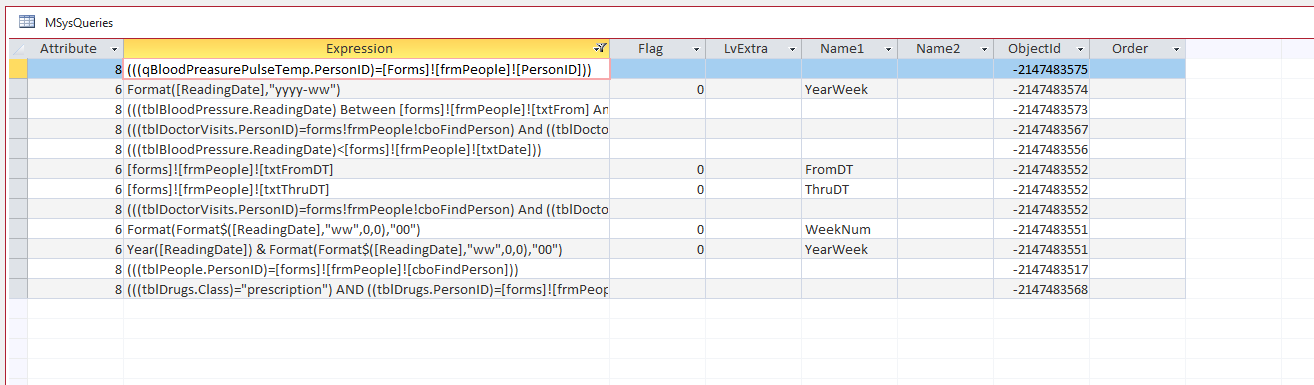The height and width of the screenshot is (385, 1314).
Task: Open the ObjectId column dropdown arrow
Action: point(1079,49)
